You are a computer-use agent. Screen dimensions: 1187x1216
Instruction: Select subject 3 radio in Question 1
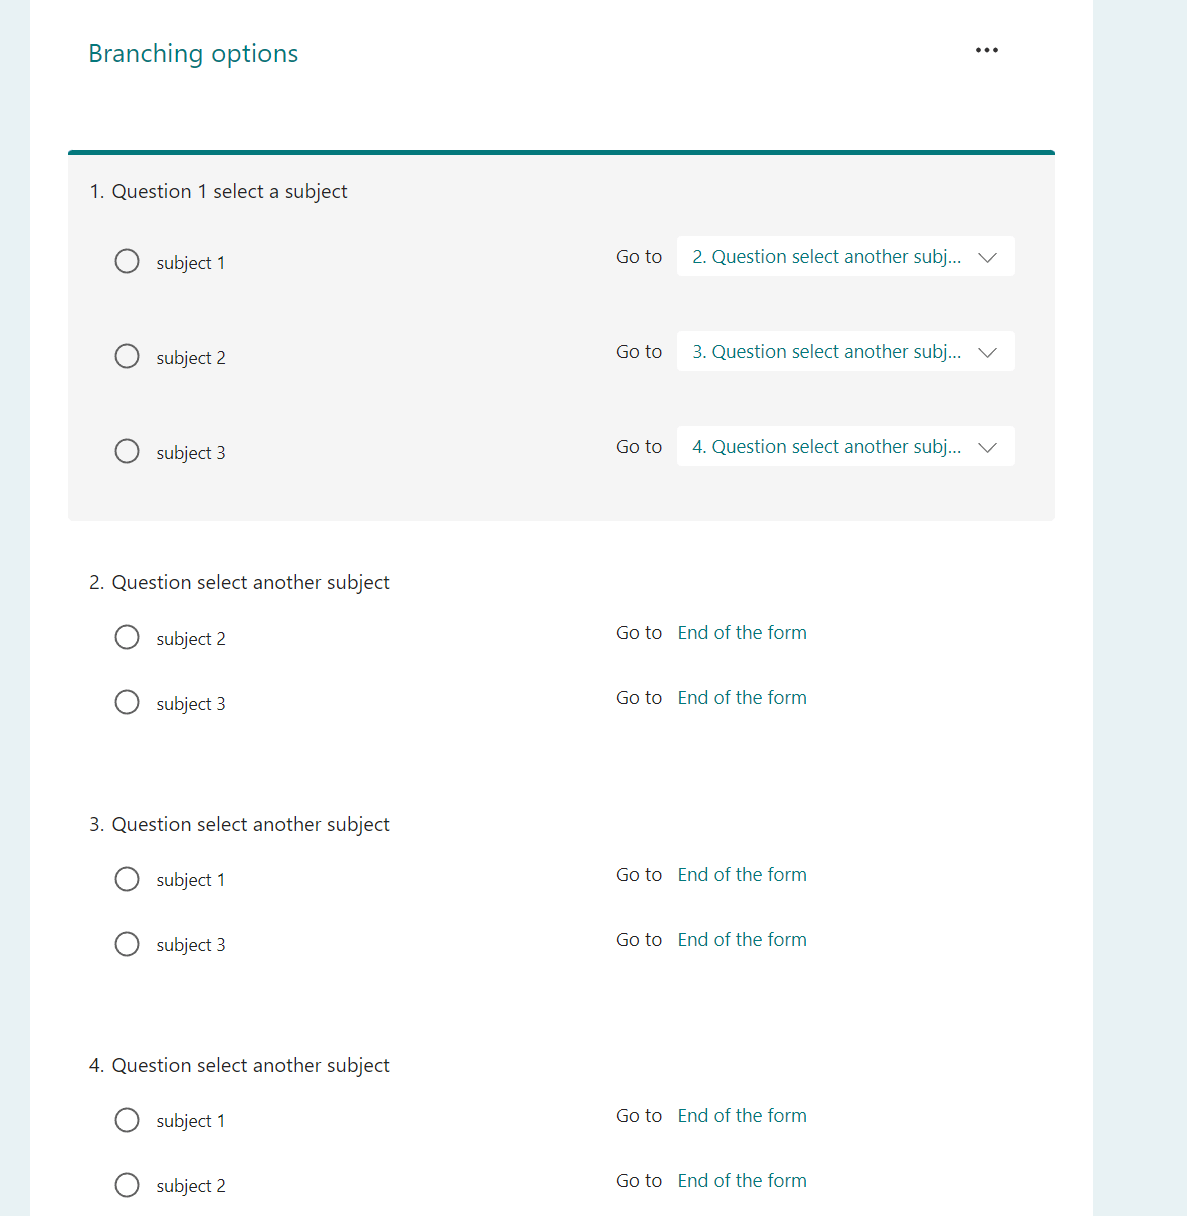pyautogui.click(x=127, y=451)
